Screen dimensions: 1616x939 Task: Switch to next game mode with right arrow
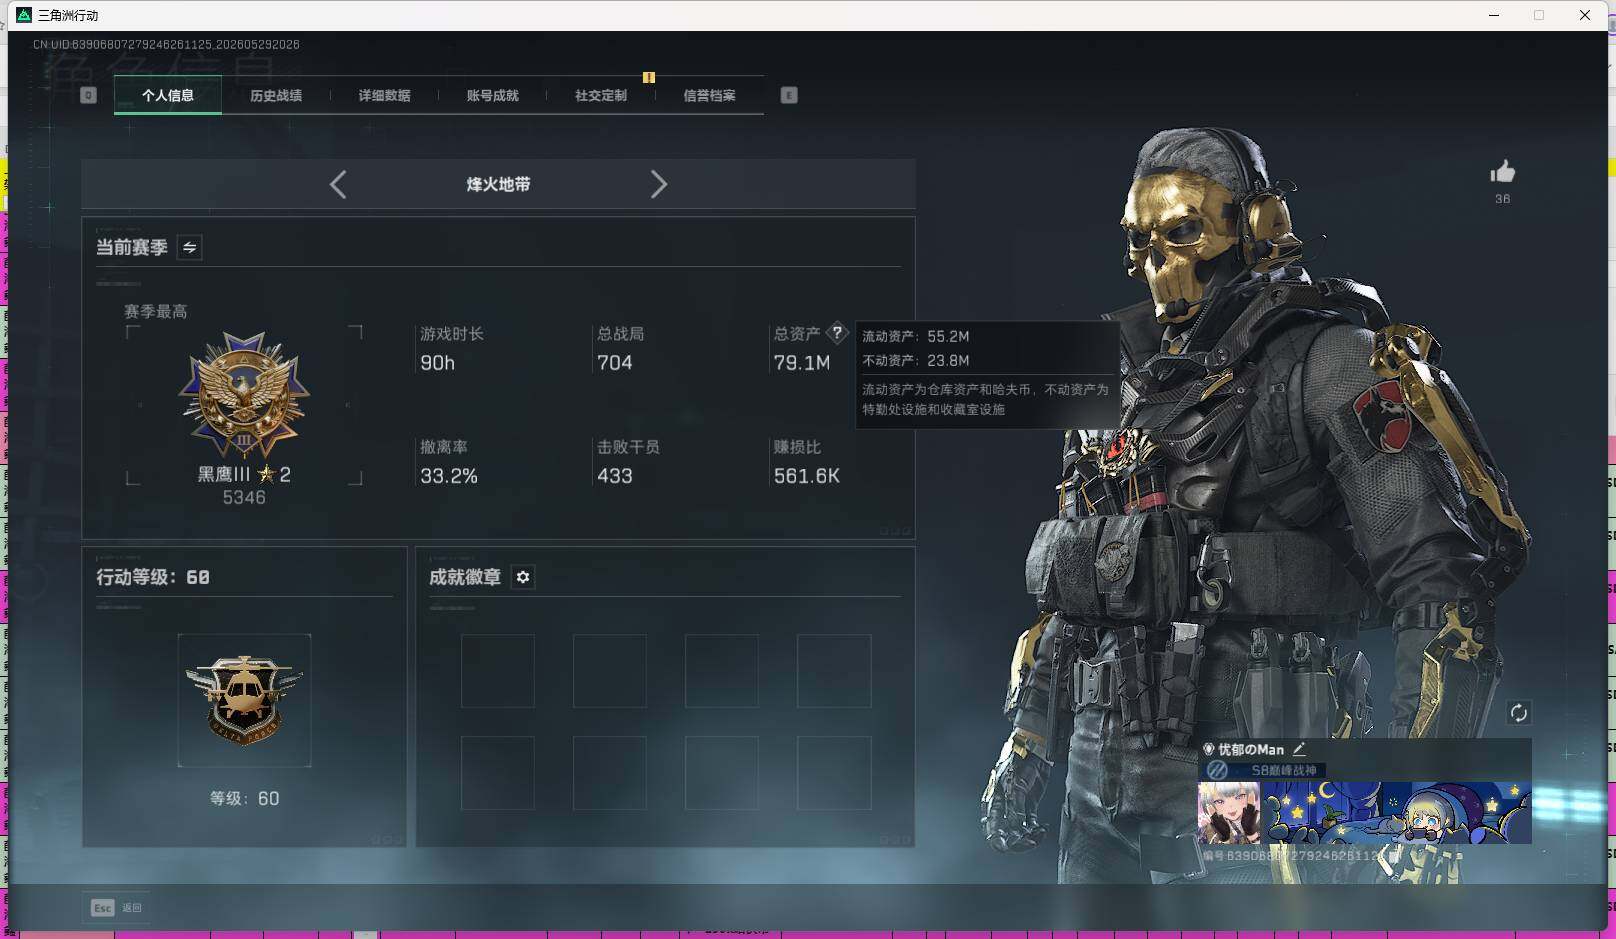(x=658, y=184)
